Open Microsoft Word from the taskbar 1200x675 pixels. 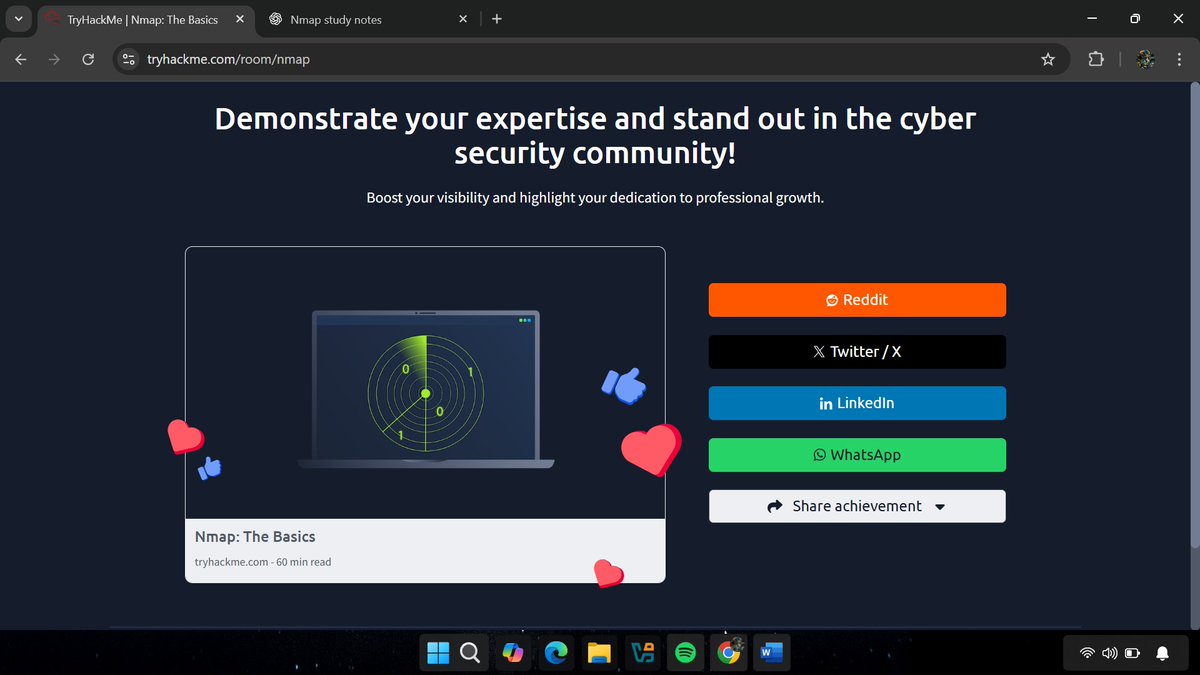pyautogui.click(x=771, y=653)
